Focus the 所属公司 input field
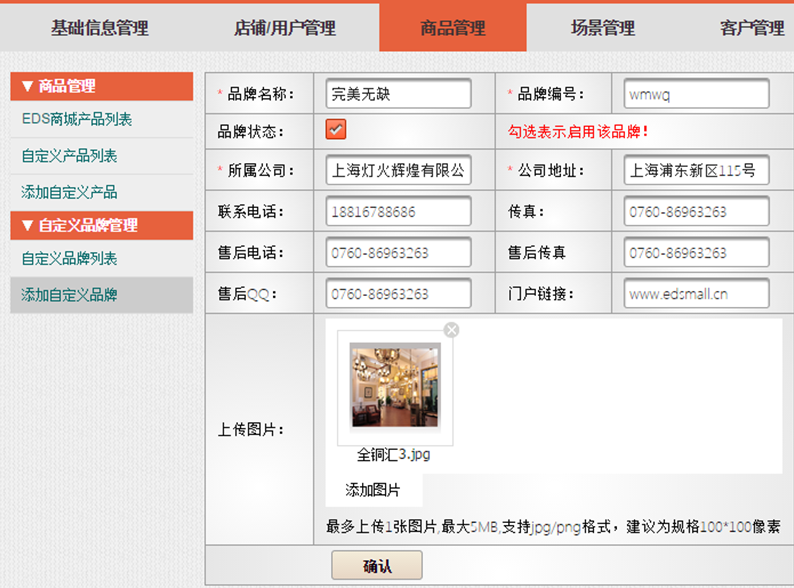Viewport: 794px width, 588px height. pos(399,170)
